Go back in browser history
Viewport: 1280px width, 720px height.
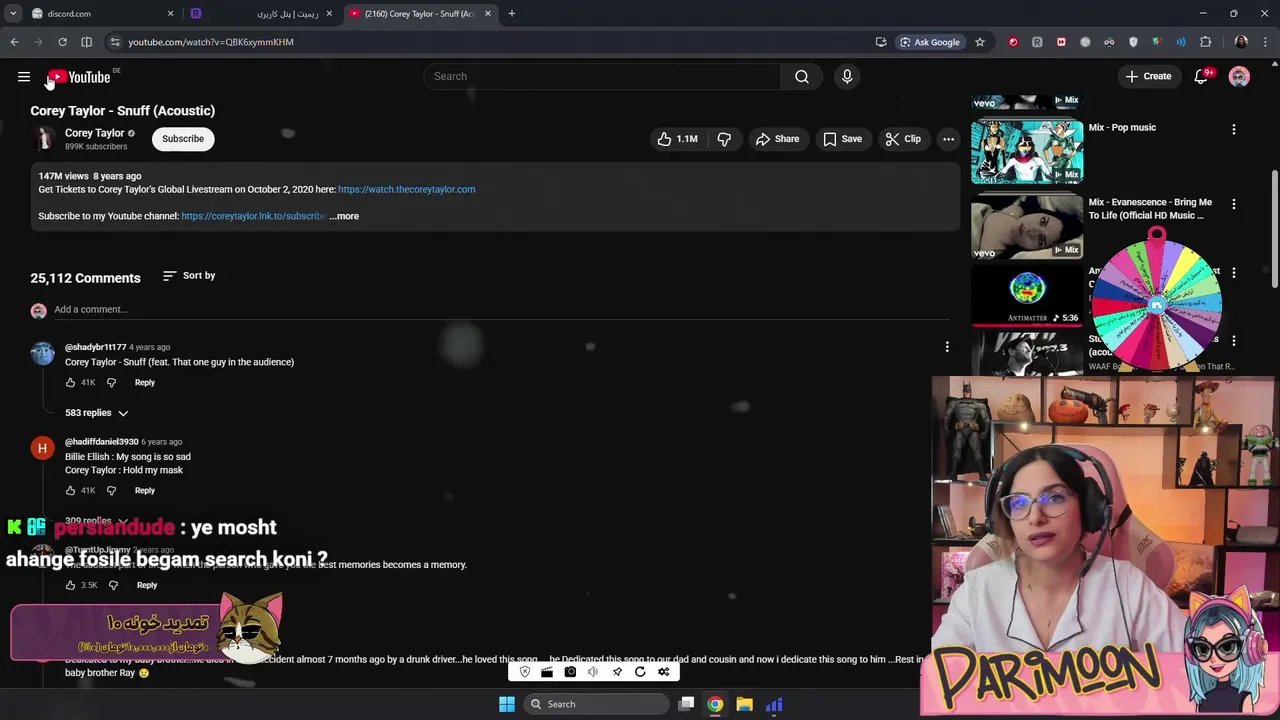pos(14,42)
